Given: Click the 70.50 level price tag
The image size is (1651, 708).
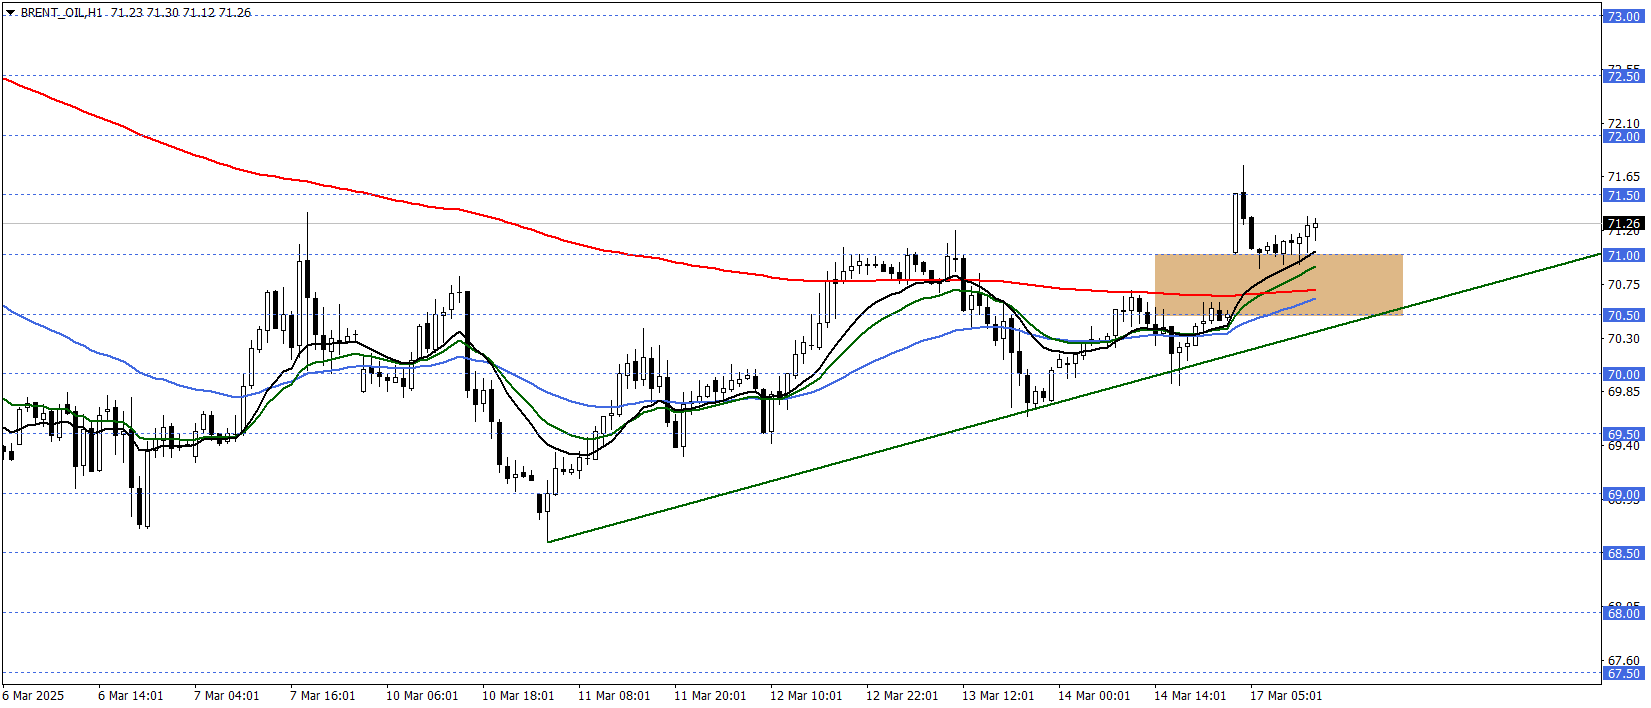Looking at the screenshot, I should (1623, 315).
